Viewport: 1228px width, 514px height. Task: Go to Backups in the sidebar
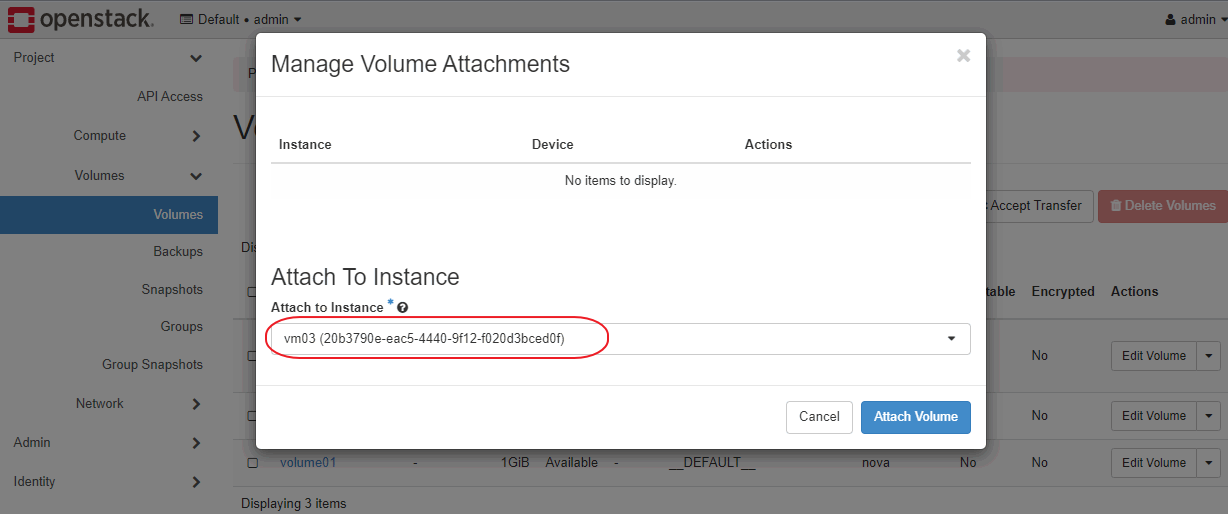pos(178,252)
